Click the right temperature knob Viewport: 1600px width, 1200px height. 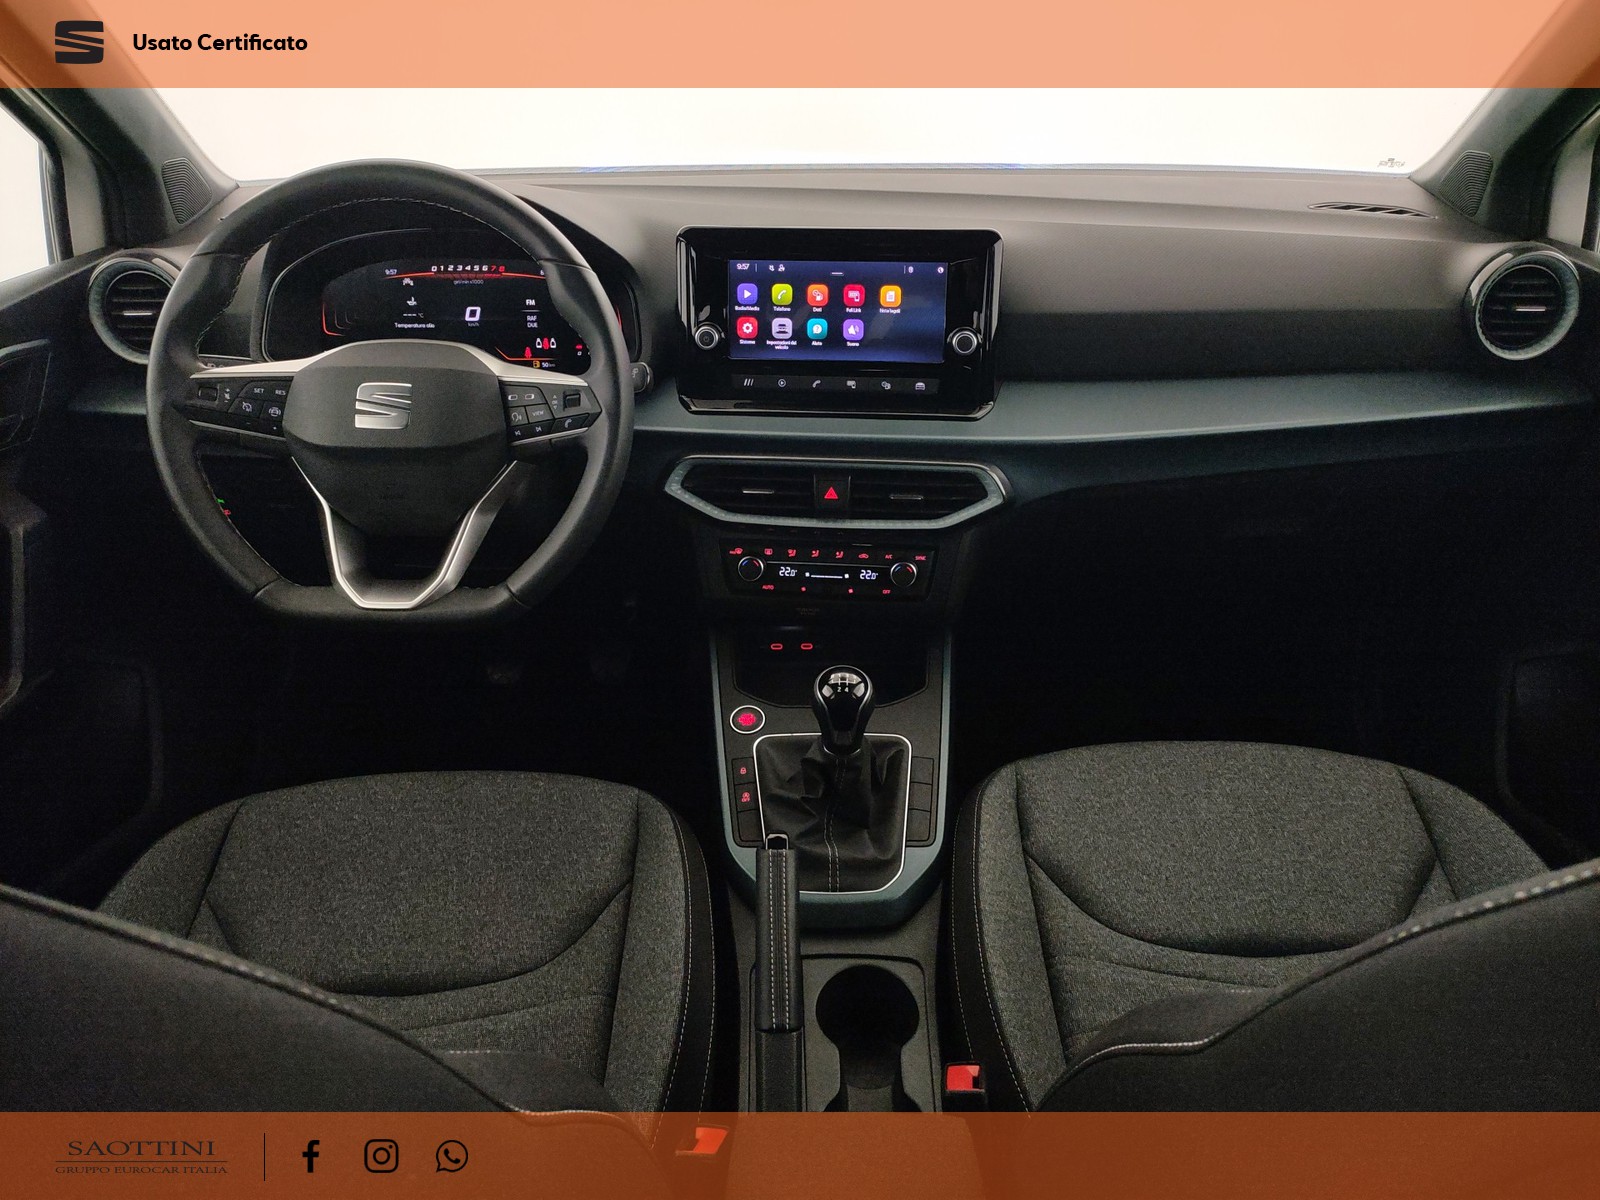(x=904, y=574)
